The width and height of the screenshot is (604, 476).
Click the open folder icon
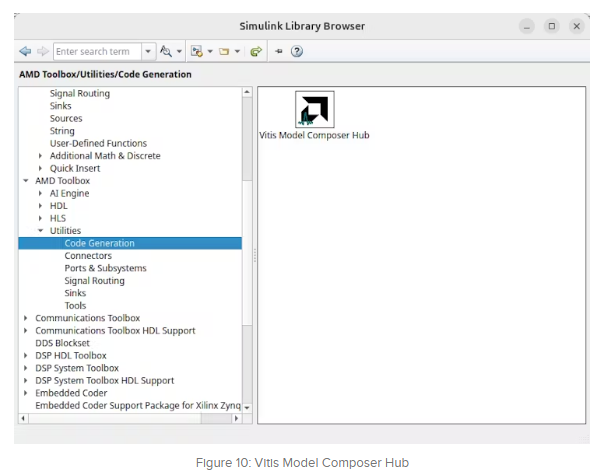click(225, 51)
